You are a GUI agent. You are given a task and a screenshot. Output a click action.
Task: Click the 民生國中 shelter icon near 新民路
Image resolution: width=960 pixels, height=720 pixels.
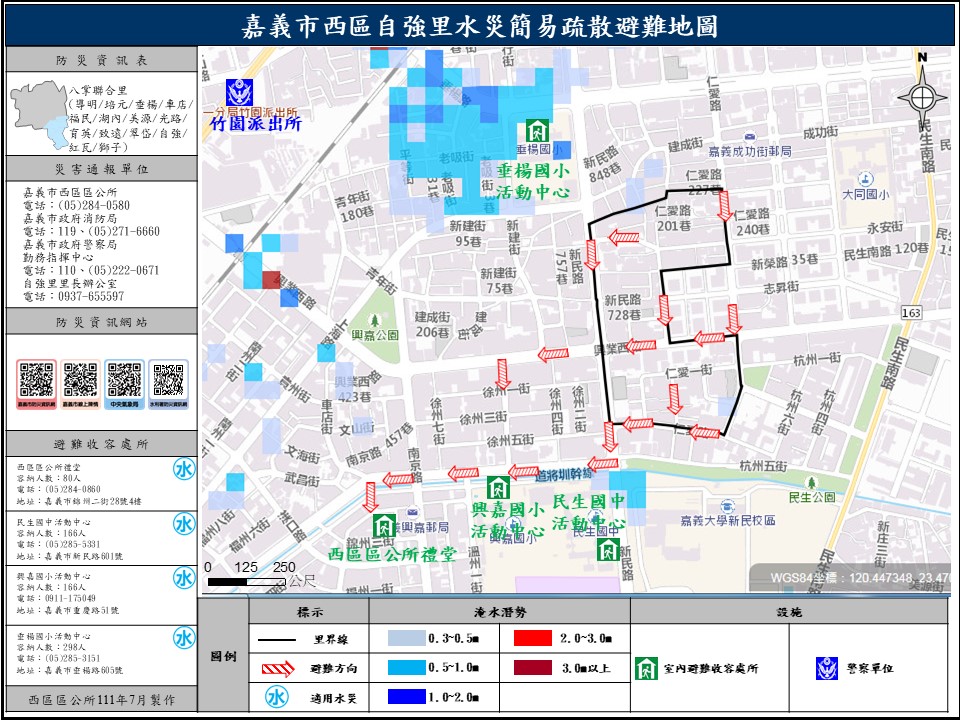pos(608,549)
